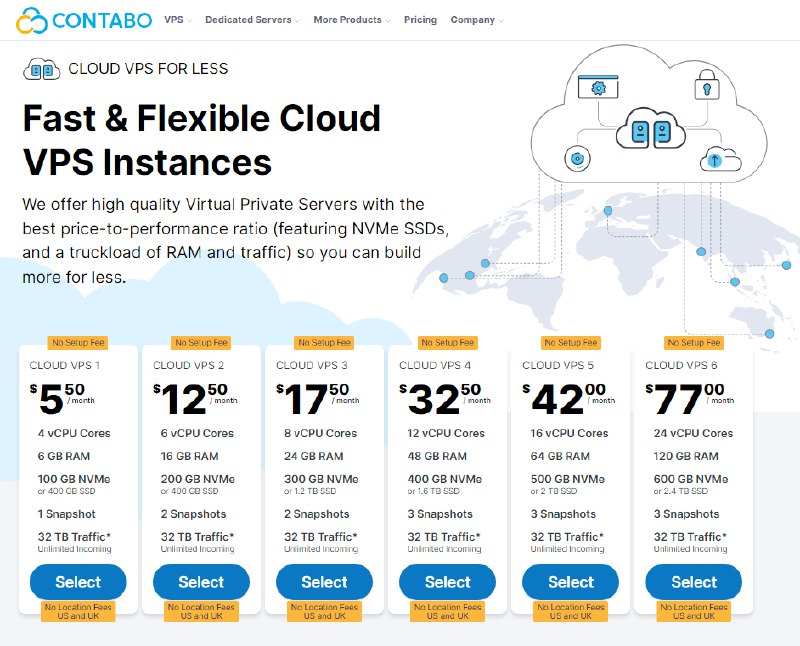Image resolution: width=800 pixels, height=646 pixels.
Task: Click "or 1.2 TB SSD" in Cloud VPS 3
Action: pyautogui.click(x=310, y=491)
